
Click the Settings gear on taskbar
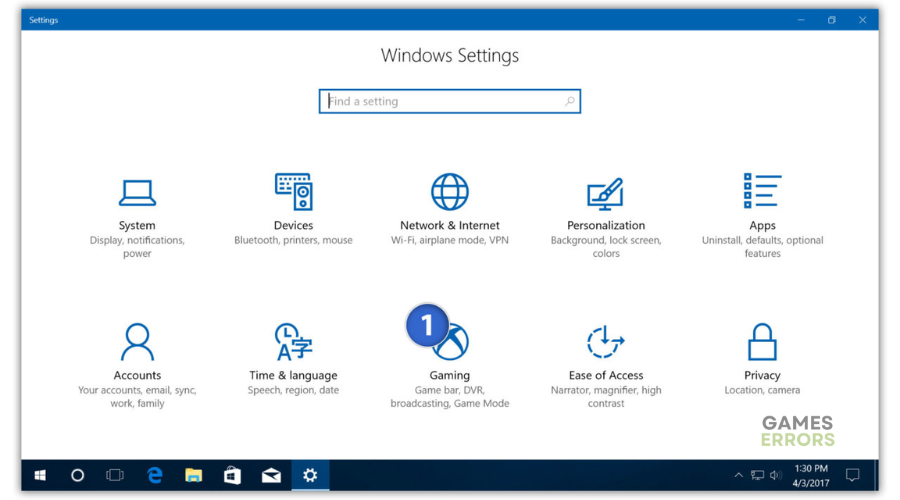[x=311, y=475]
